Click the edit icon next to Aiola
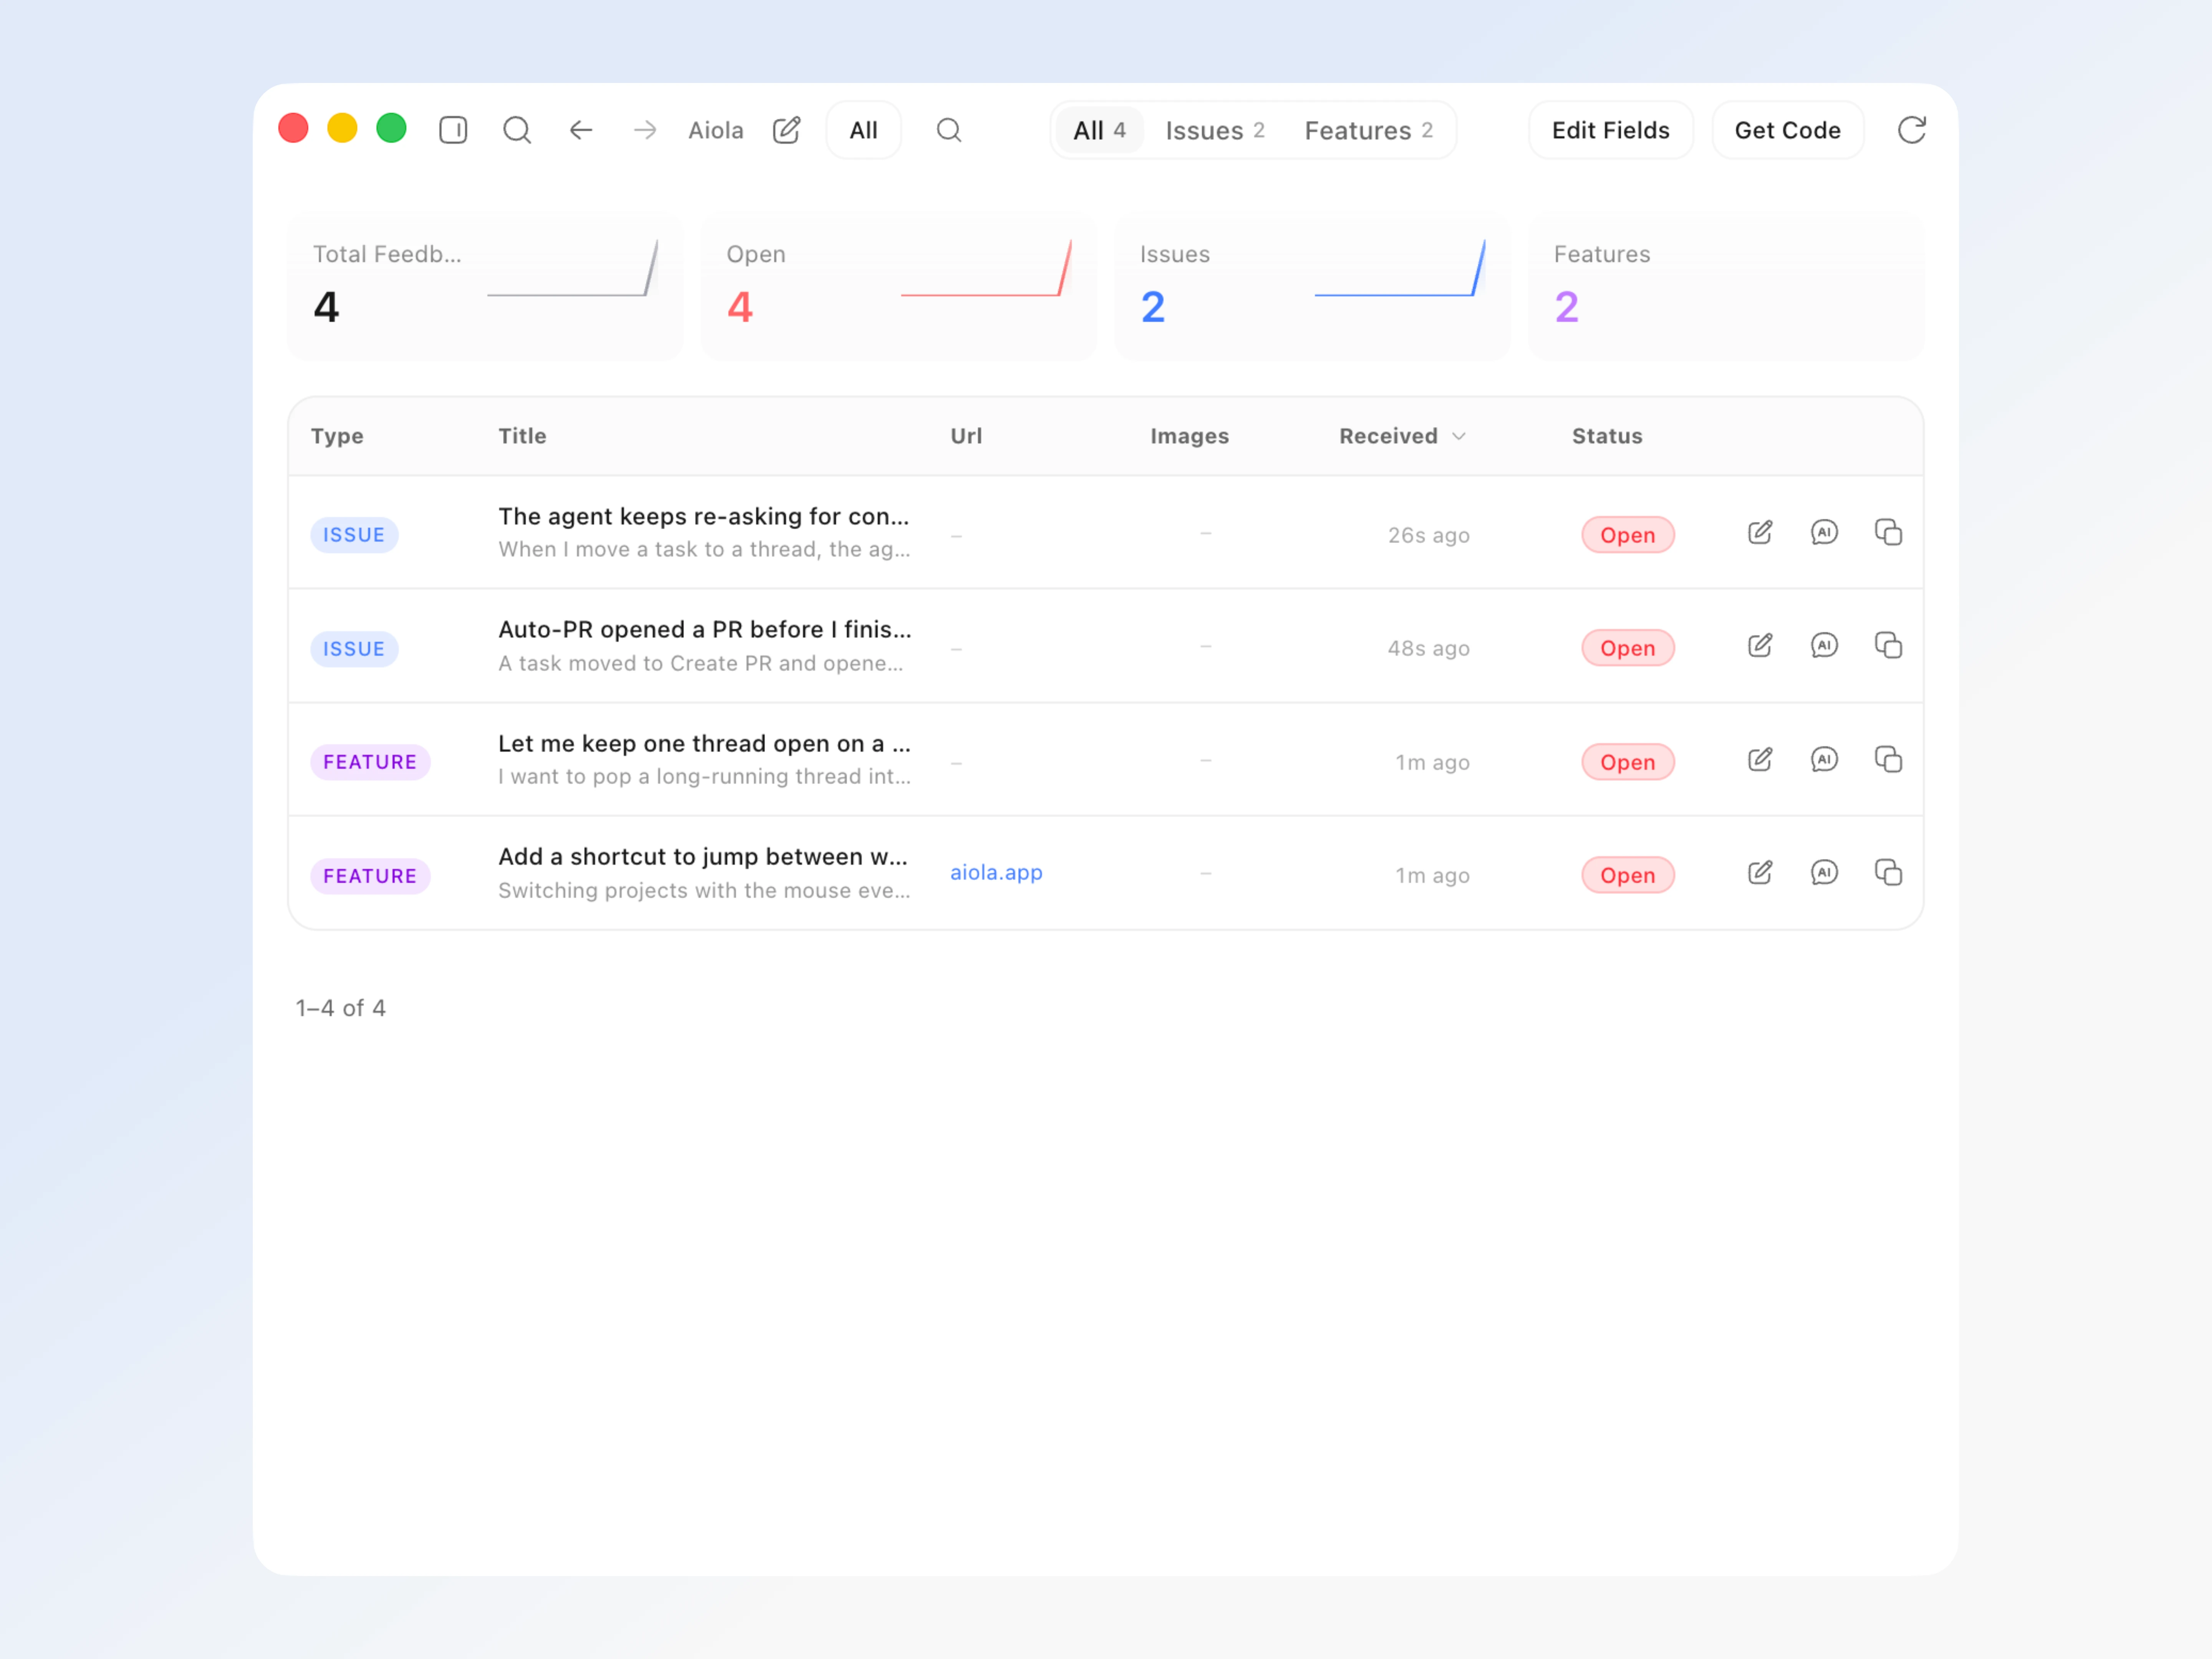Image resolution: width=2212 pixels, height=1659 pixels. click(787, 130)
